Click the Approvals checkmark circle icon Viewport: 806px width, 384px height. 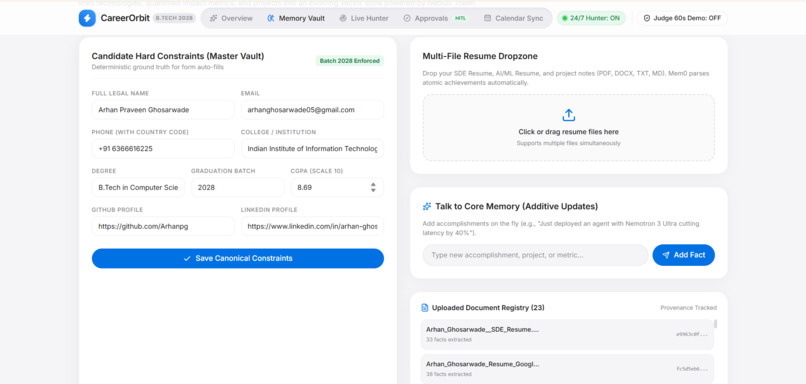[x=407, y=18]
